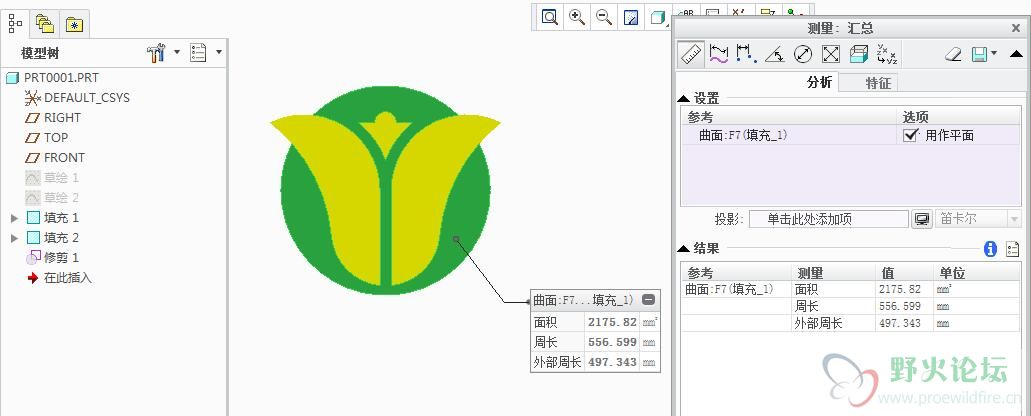Click the results report list icon

(1013, 249)
